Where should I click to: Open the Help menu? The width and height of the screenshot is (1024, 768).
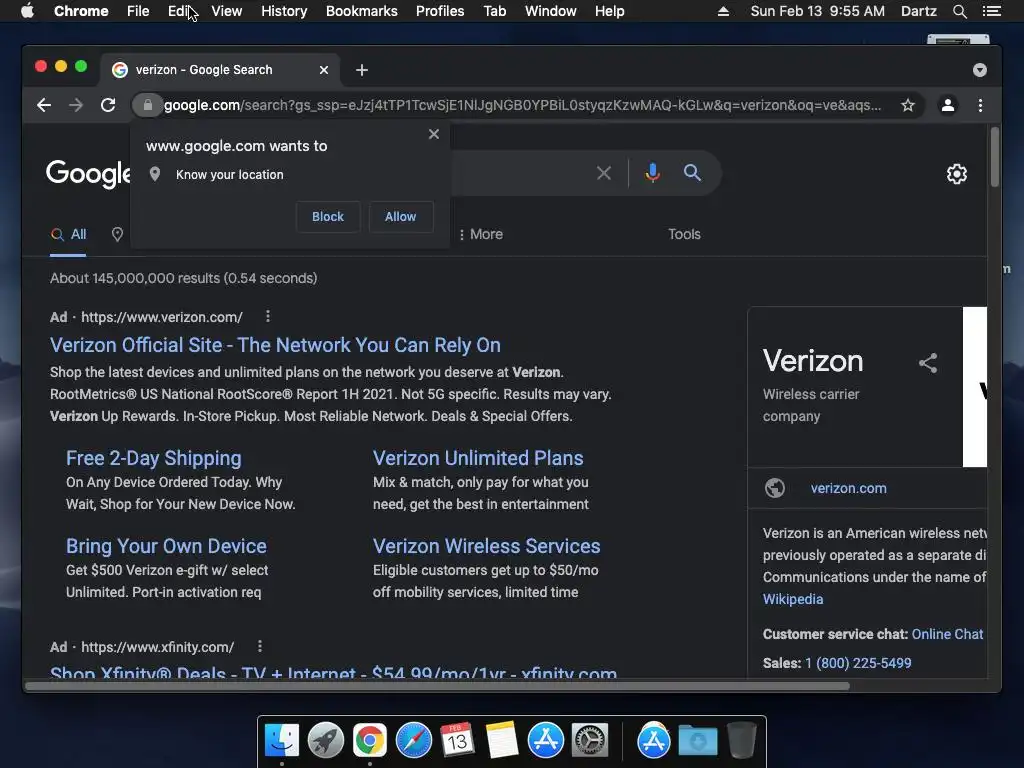point(609,11)
